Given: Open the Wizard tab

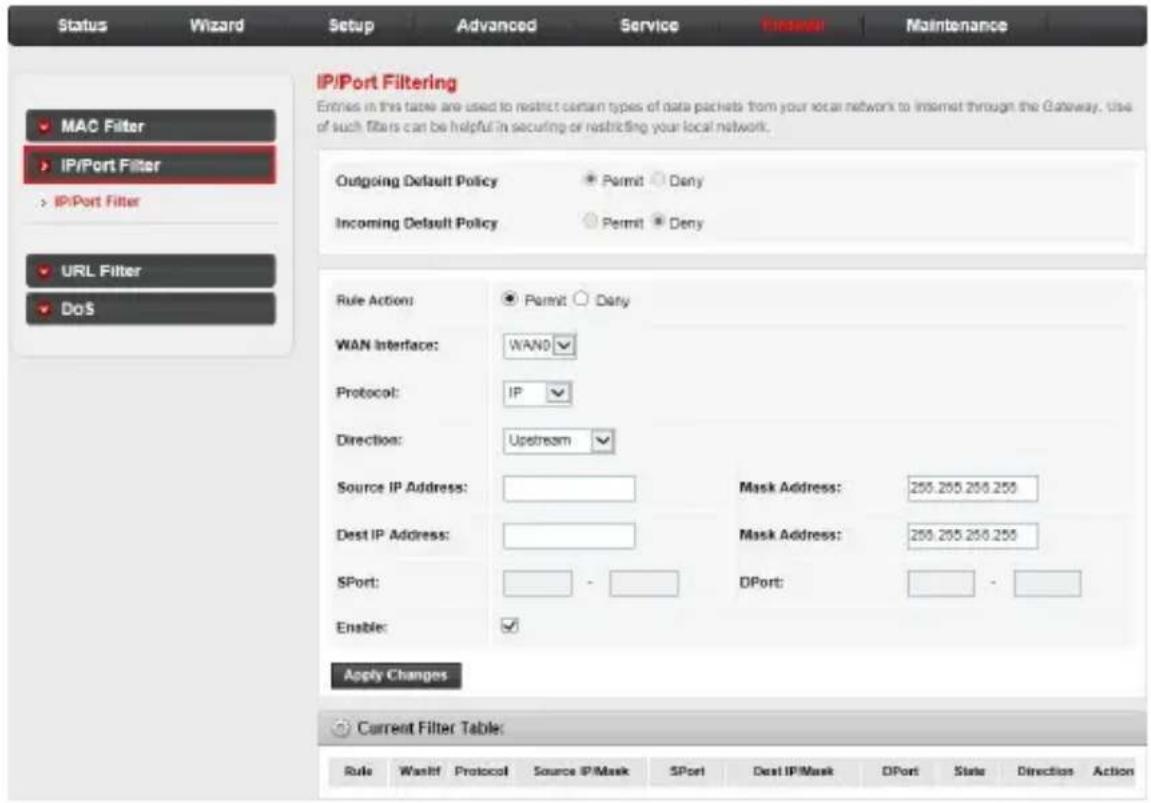Looking at the screenshot, I should 217,26.
